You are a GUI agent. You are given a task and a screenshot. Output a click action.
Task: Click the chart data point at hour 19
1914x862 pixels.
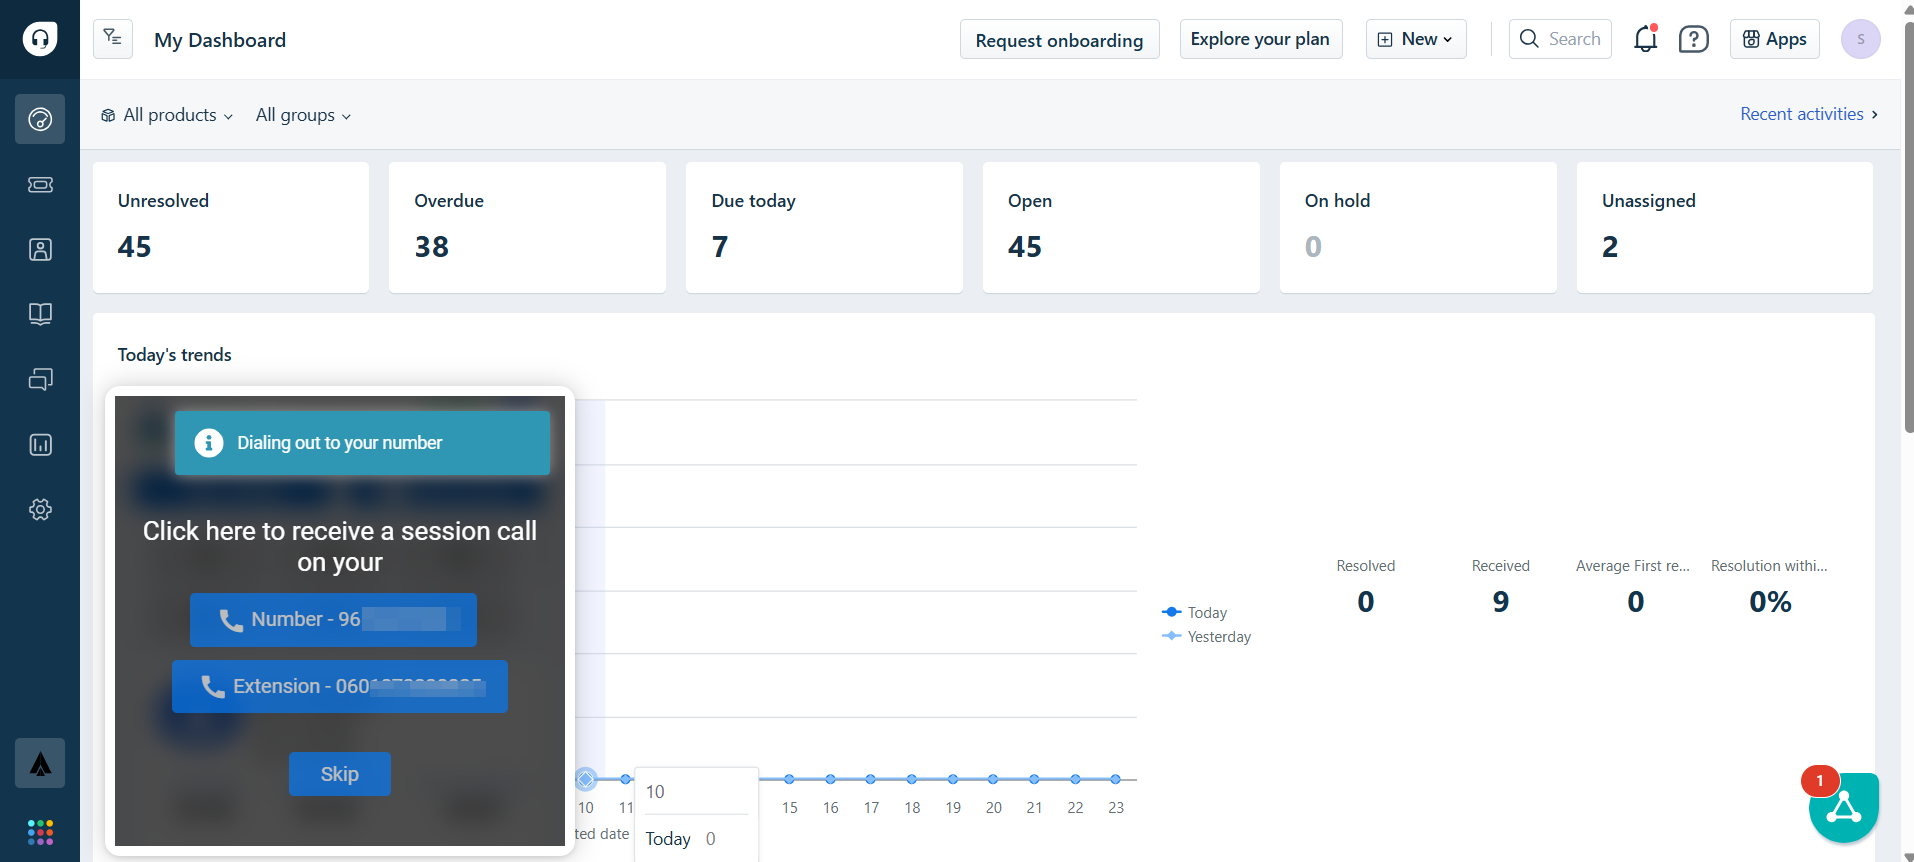[x=953, y=779]
